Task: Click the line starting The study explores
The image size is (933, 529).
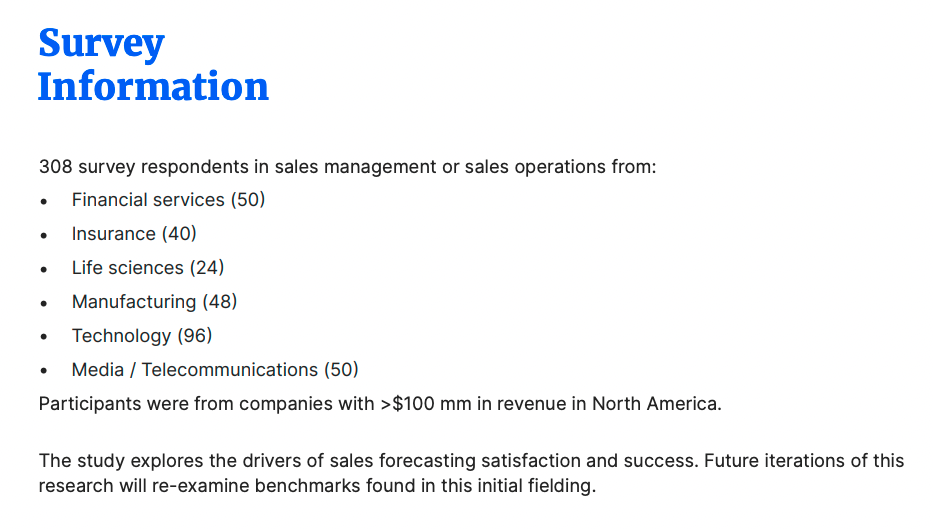Action: click(471, 461)
